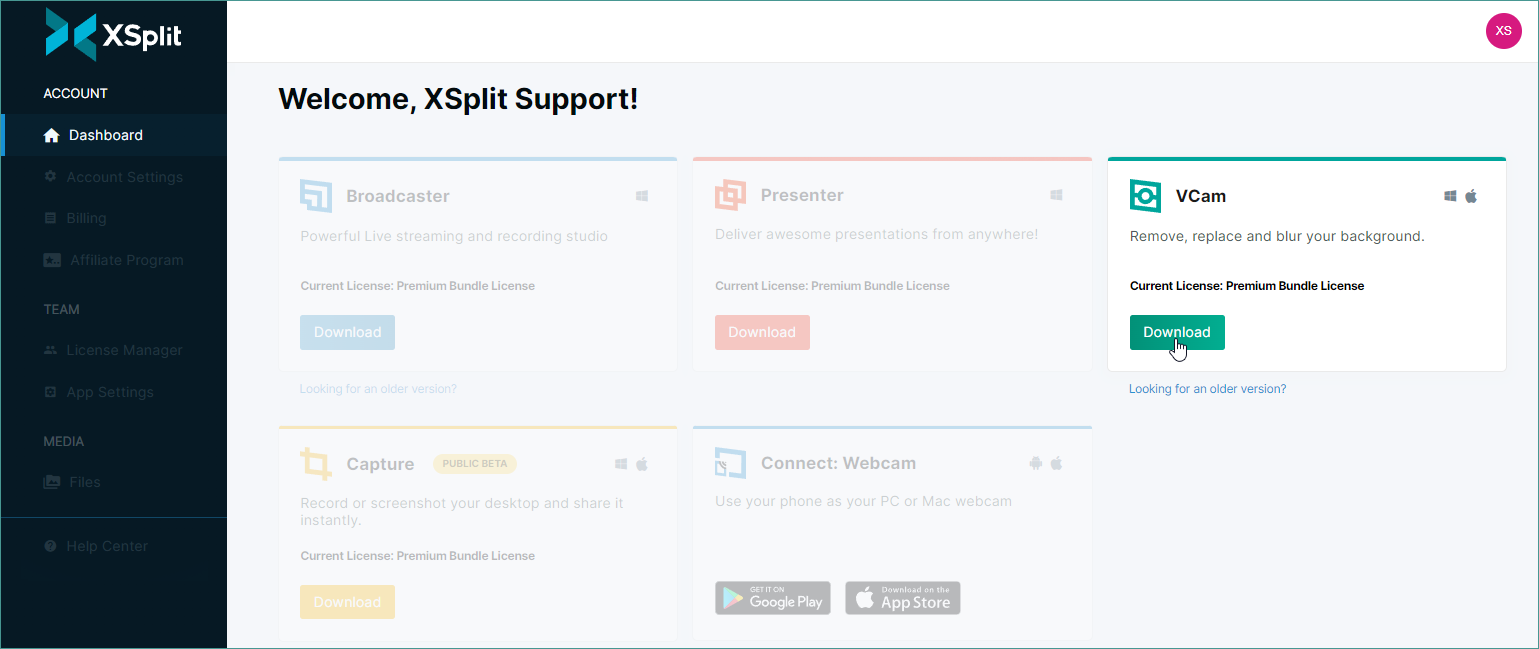The image size is (1539, 649).
Task: Click the PUBLIC BETA badge on Capture
Action: [475, 464]
